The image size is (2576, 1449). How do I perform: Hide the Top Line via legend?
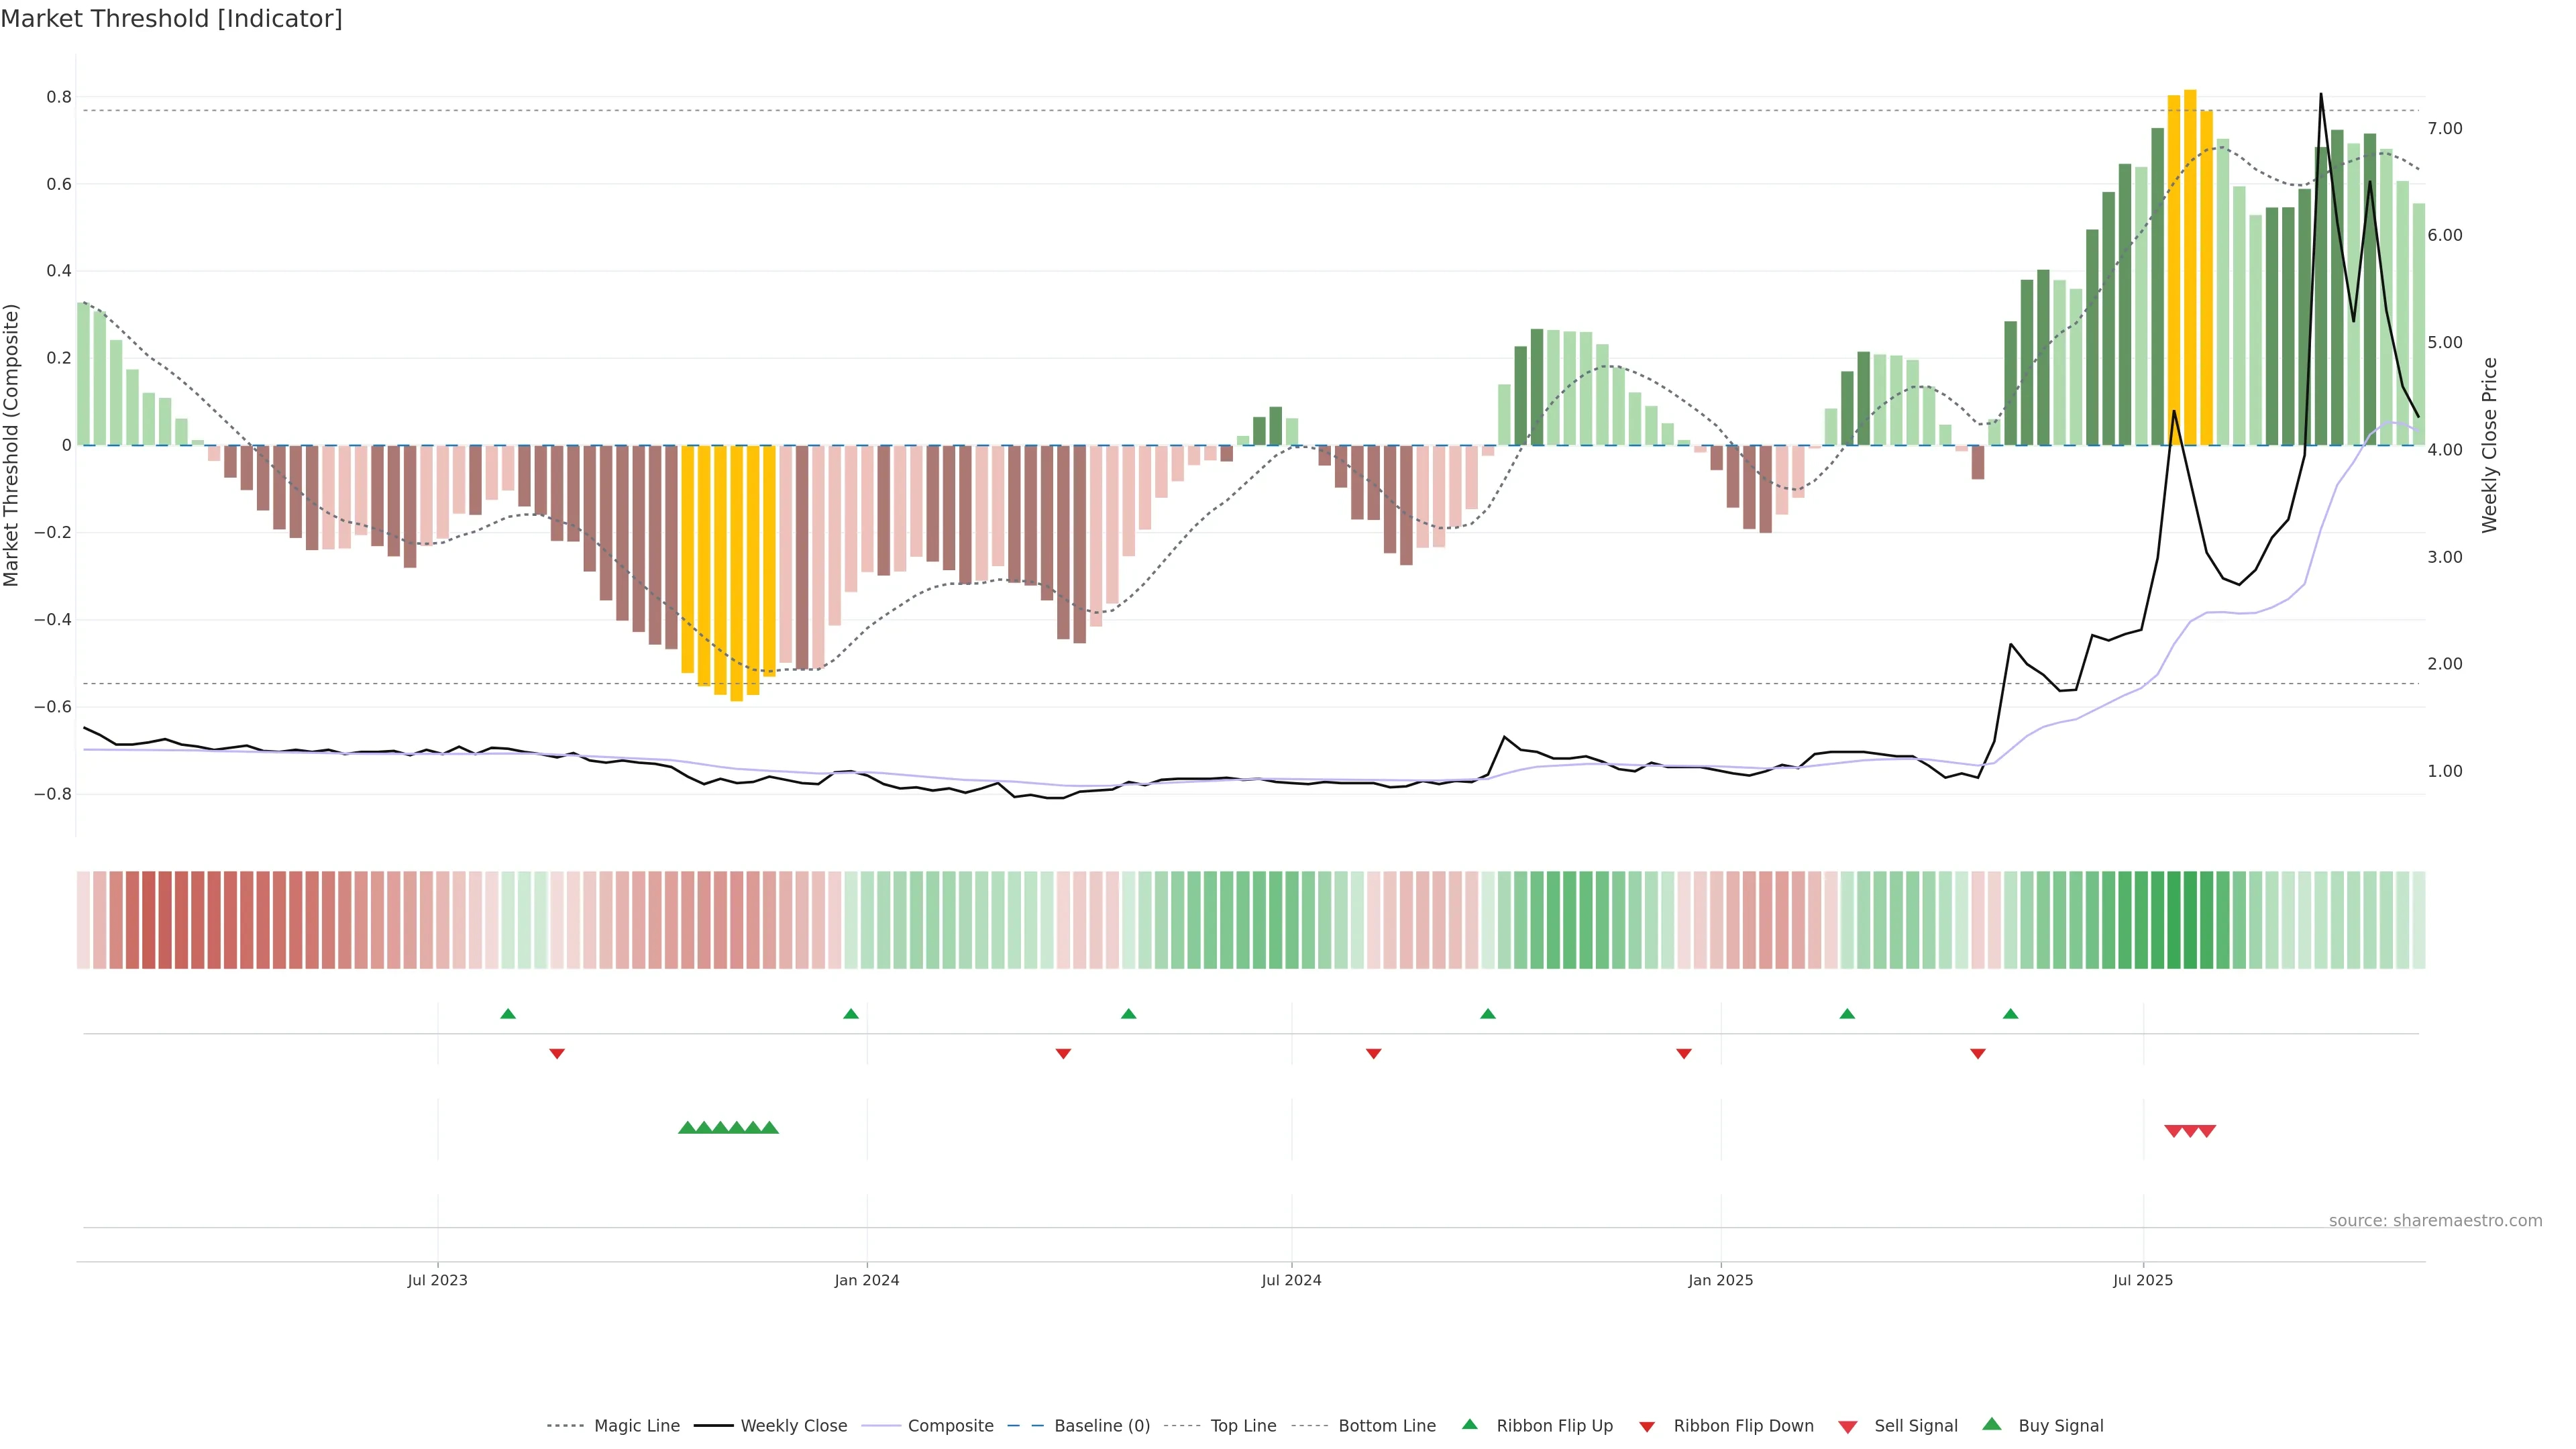1243,1426
